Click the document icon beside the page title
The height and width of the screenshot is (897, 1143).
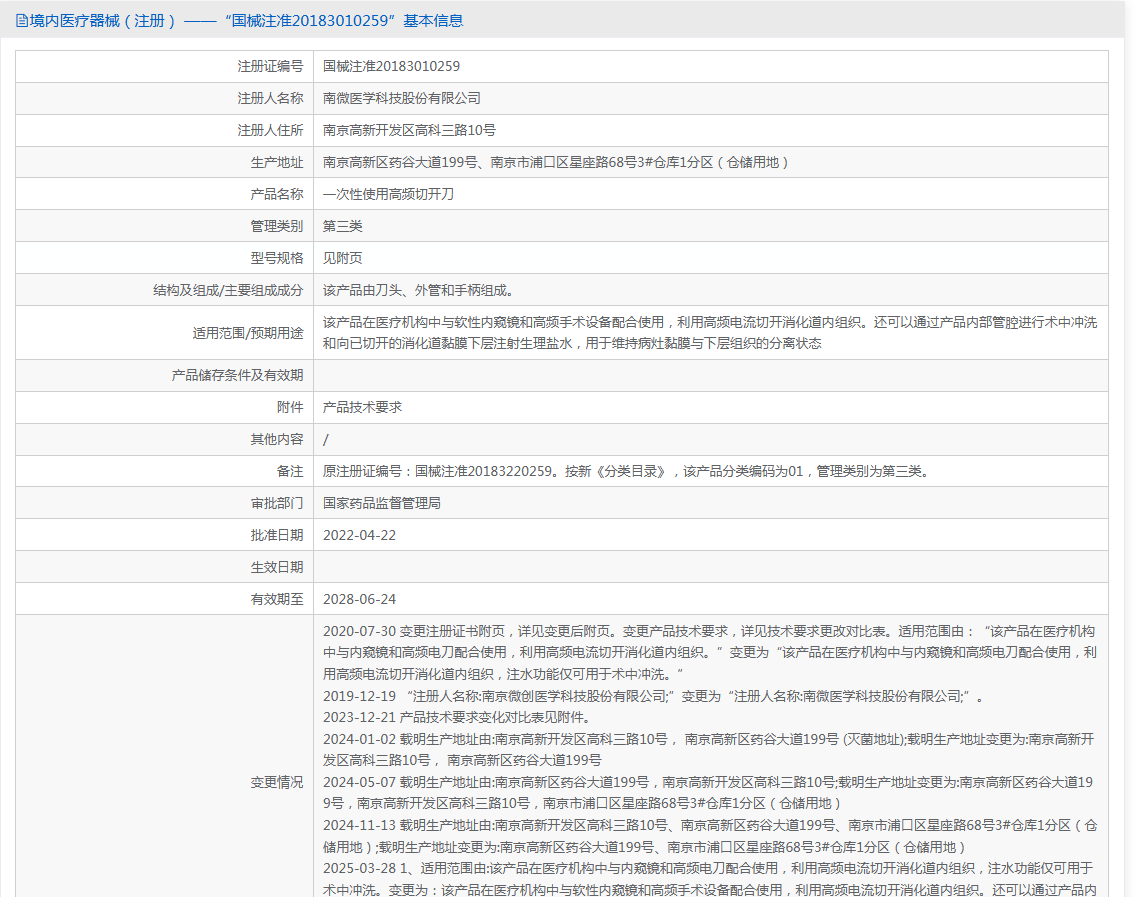tap(22, 20)
